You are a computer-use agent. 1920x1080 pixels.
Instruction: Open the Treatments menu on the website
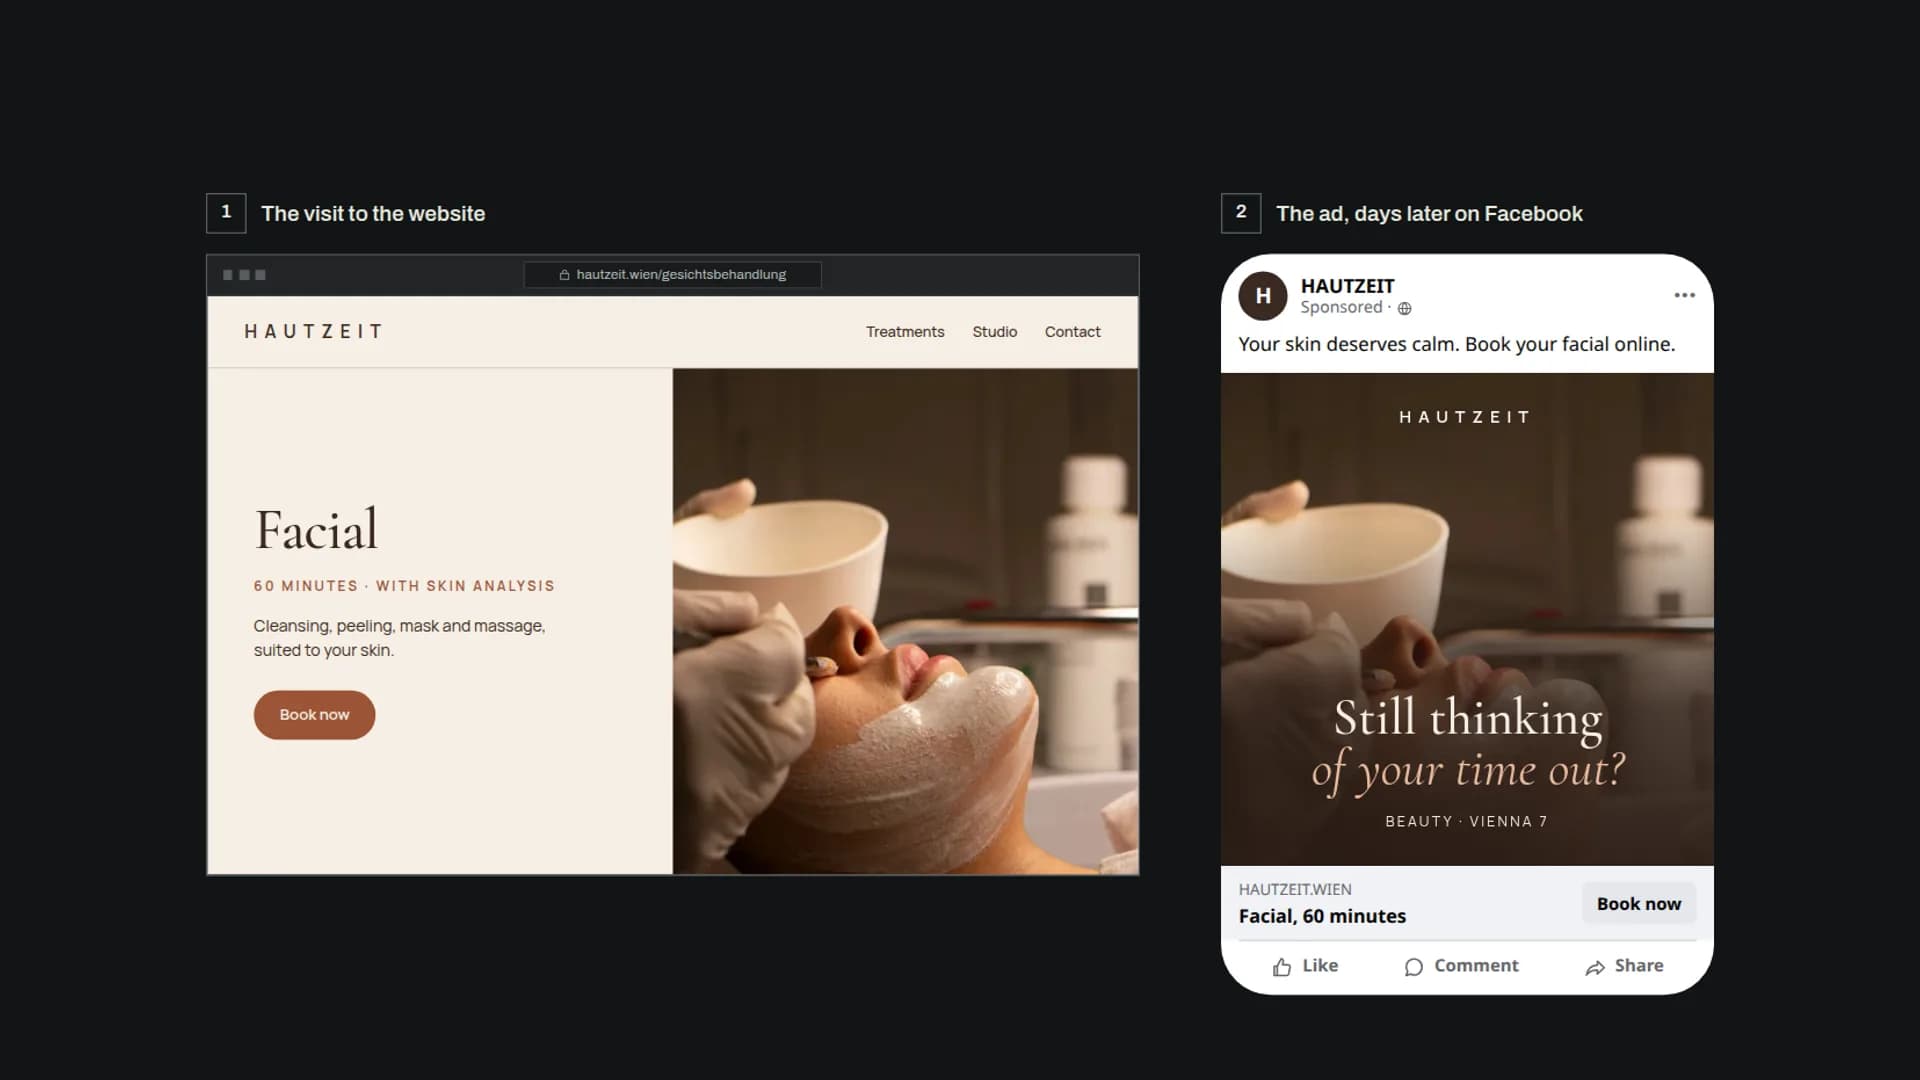(x=905, y=332)
